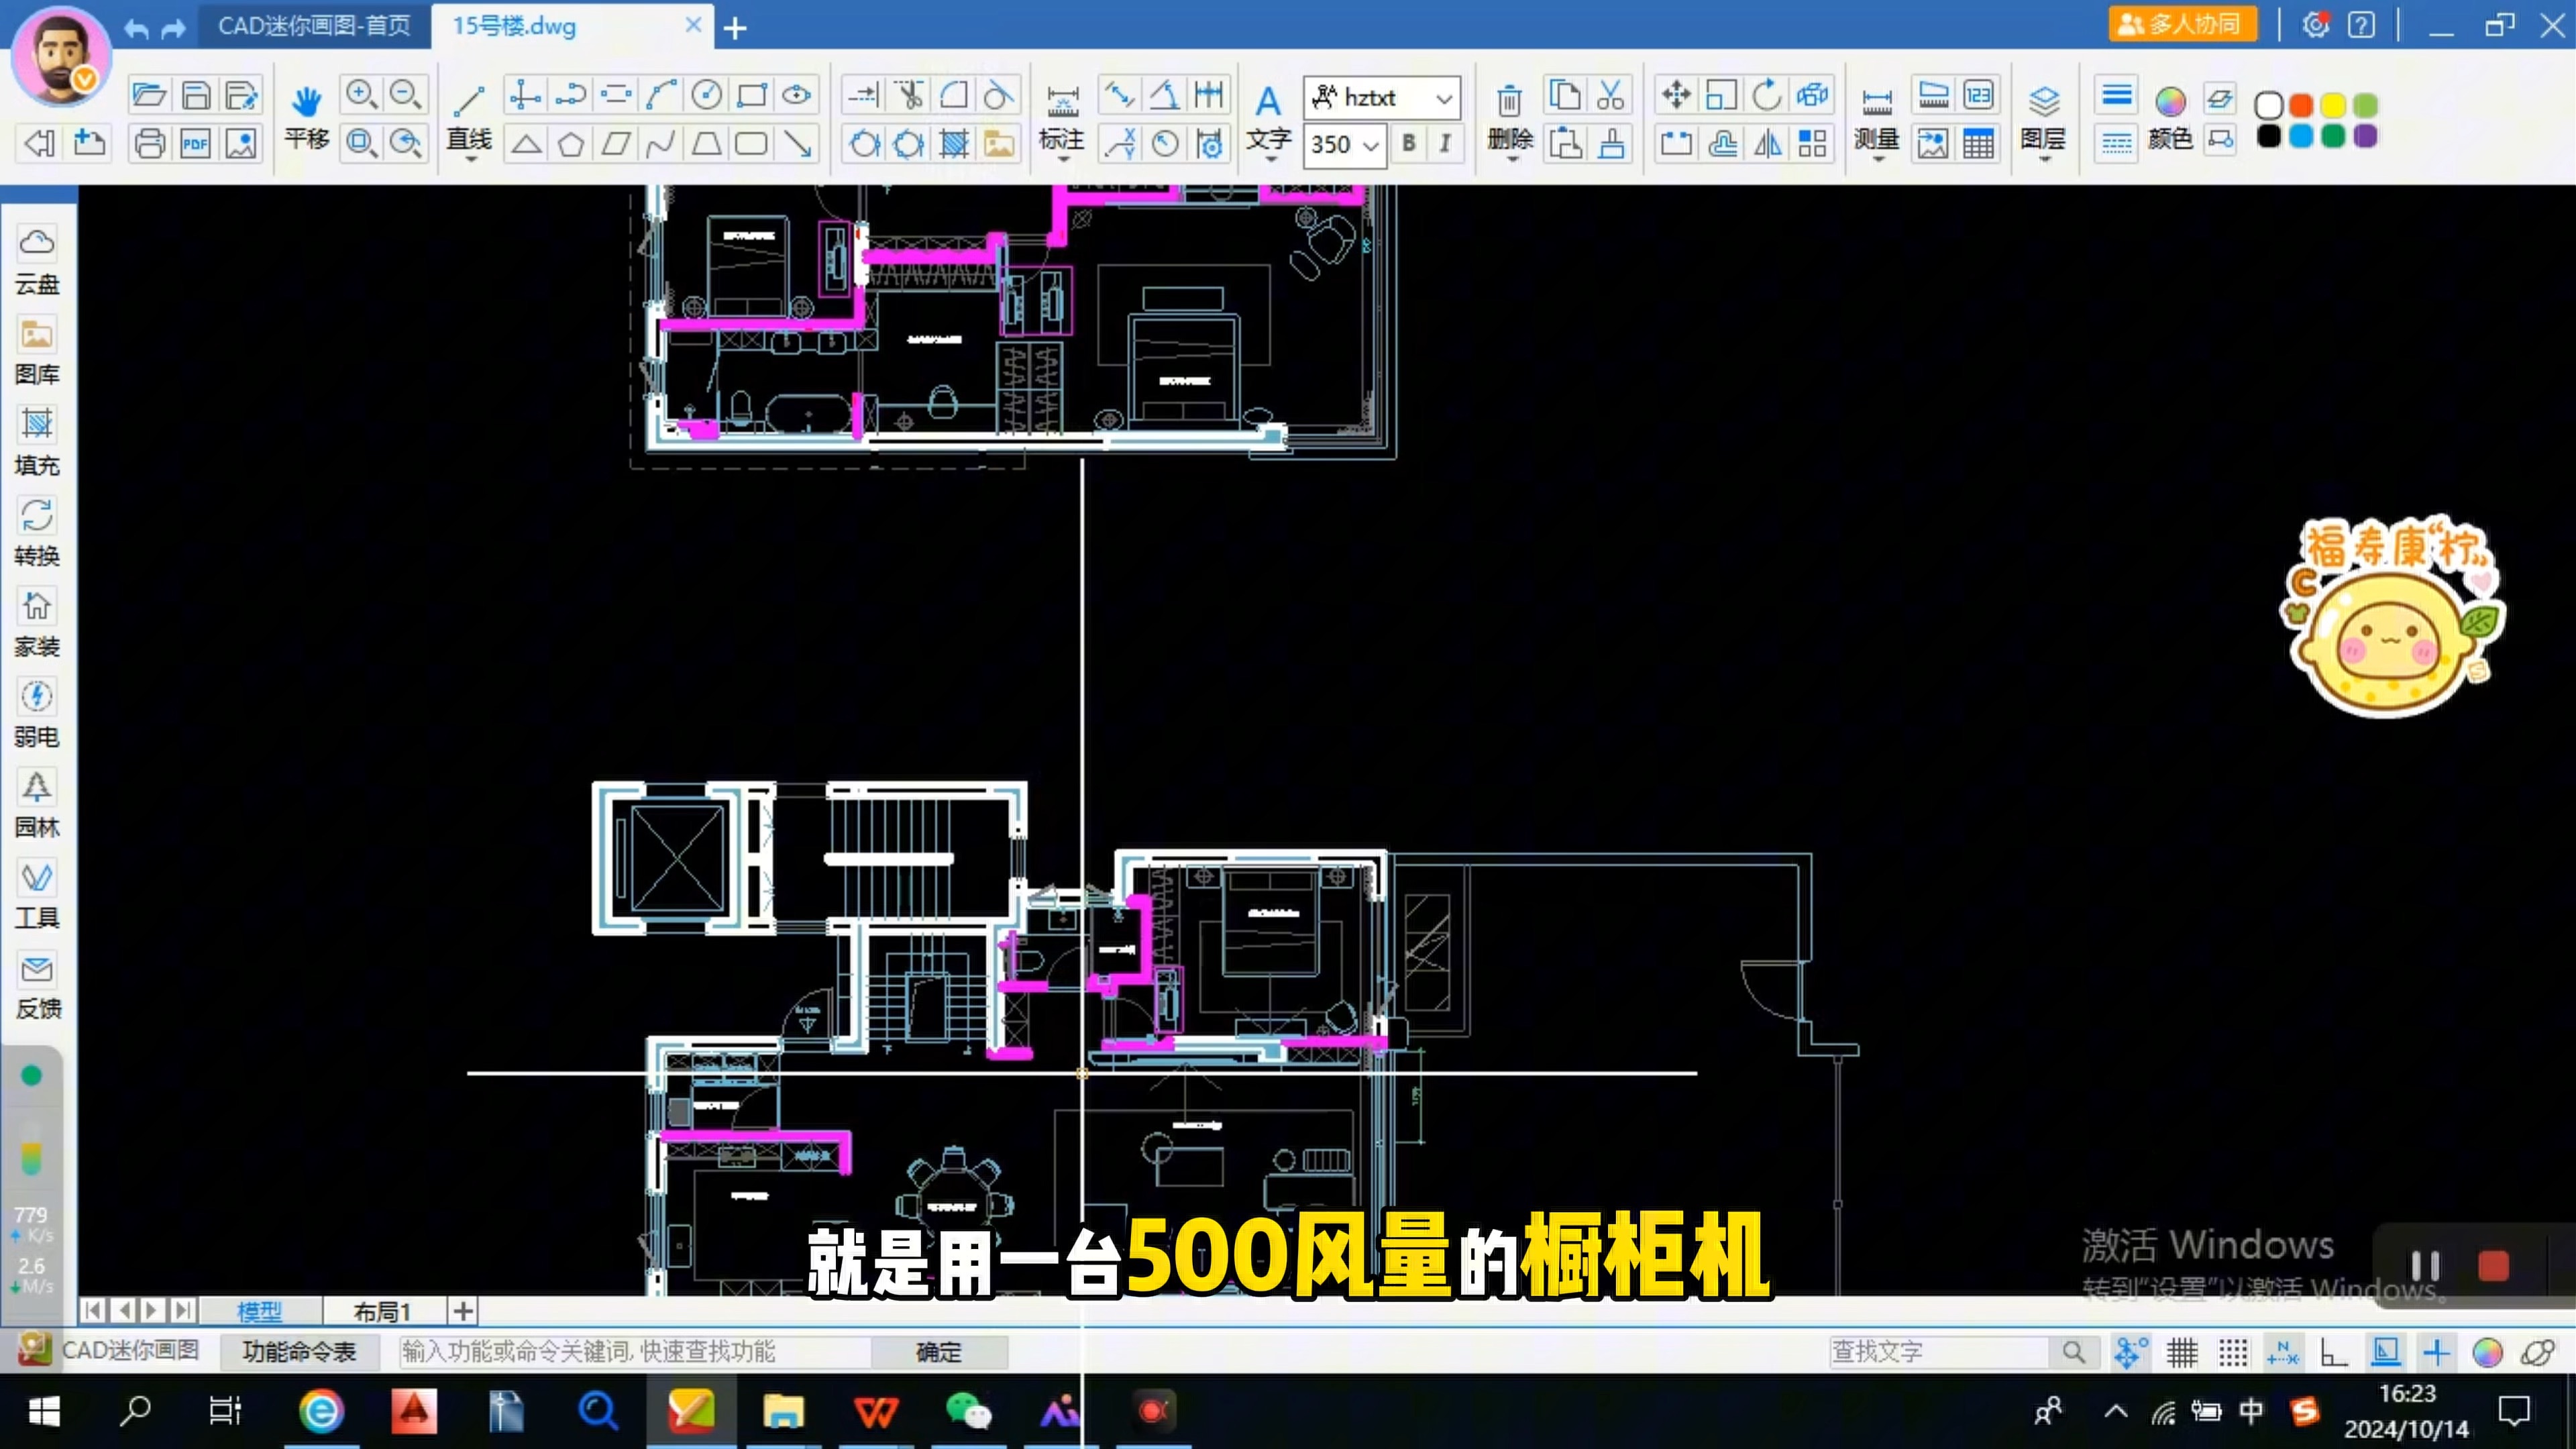This screenshot has height=1449, width=2576.
Task: Insert a table with the grid icon
Action: [1978, 144]
